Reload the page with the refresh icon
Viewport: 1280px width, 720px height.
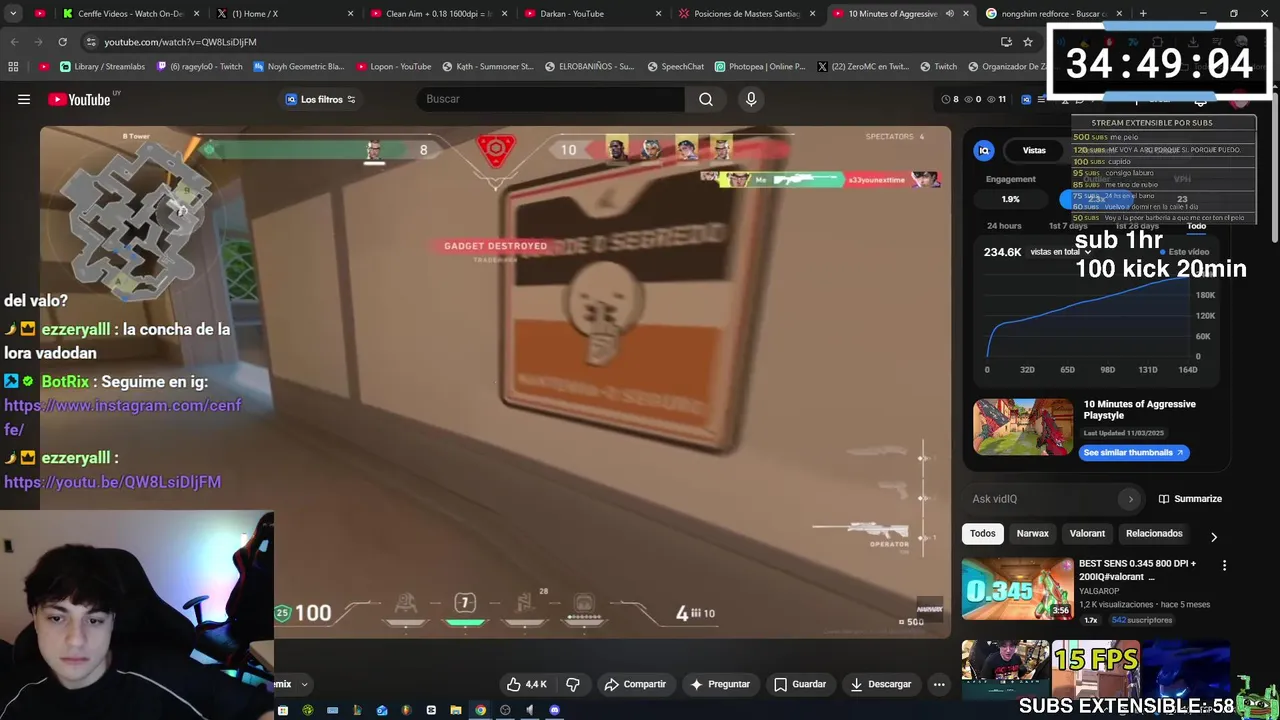[x=62, y=42]
